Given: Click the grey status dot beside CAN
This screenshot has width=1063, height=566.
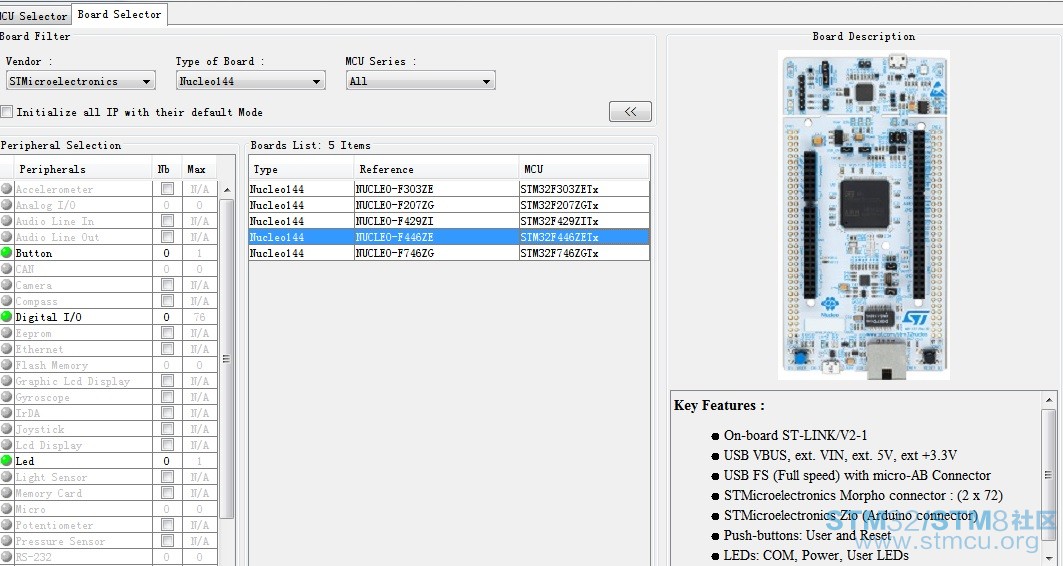Looking at the screenshot, I should [7, 268].
